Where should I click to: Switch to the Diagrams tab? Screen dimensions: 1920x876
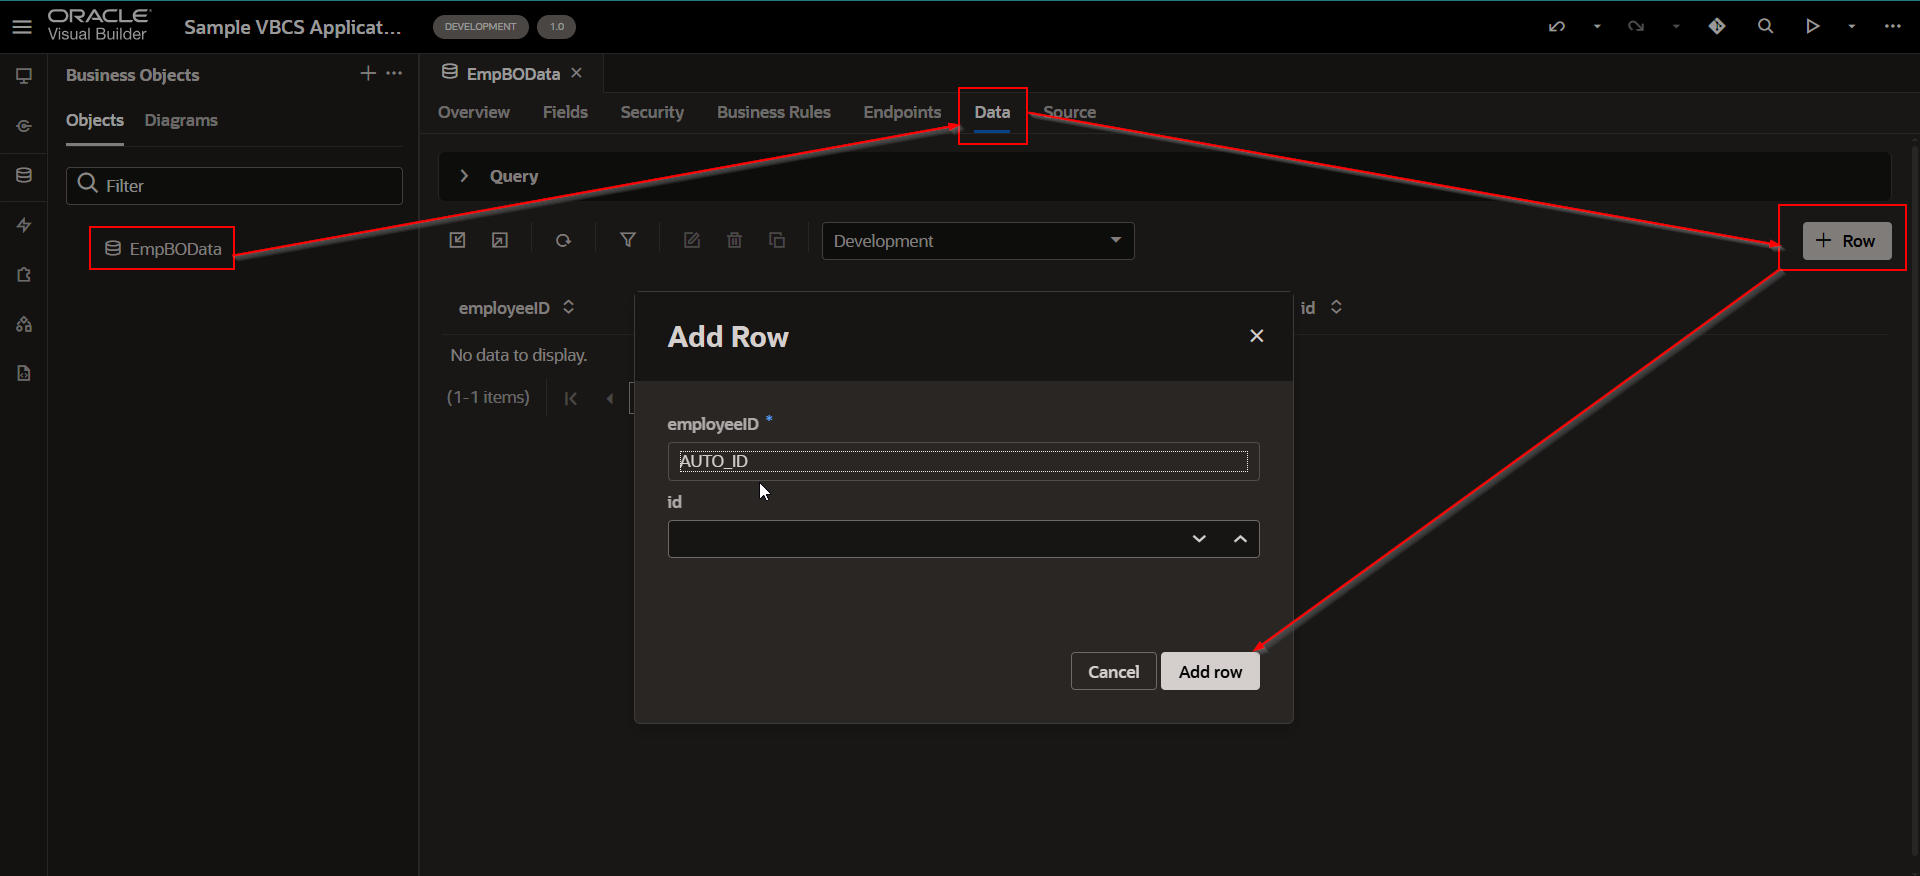(181, 120)
